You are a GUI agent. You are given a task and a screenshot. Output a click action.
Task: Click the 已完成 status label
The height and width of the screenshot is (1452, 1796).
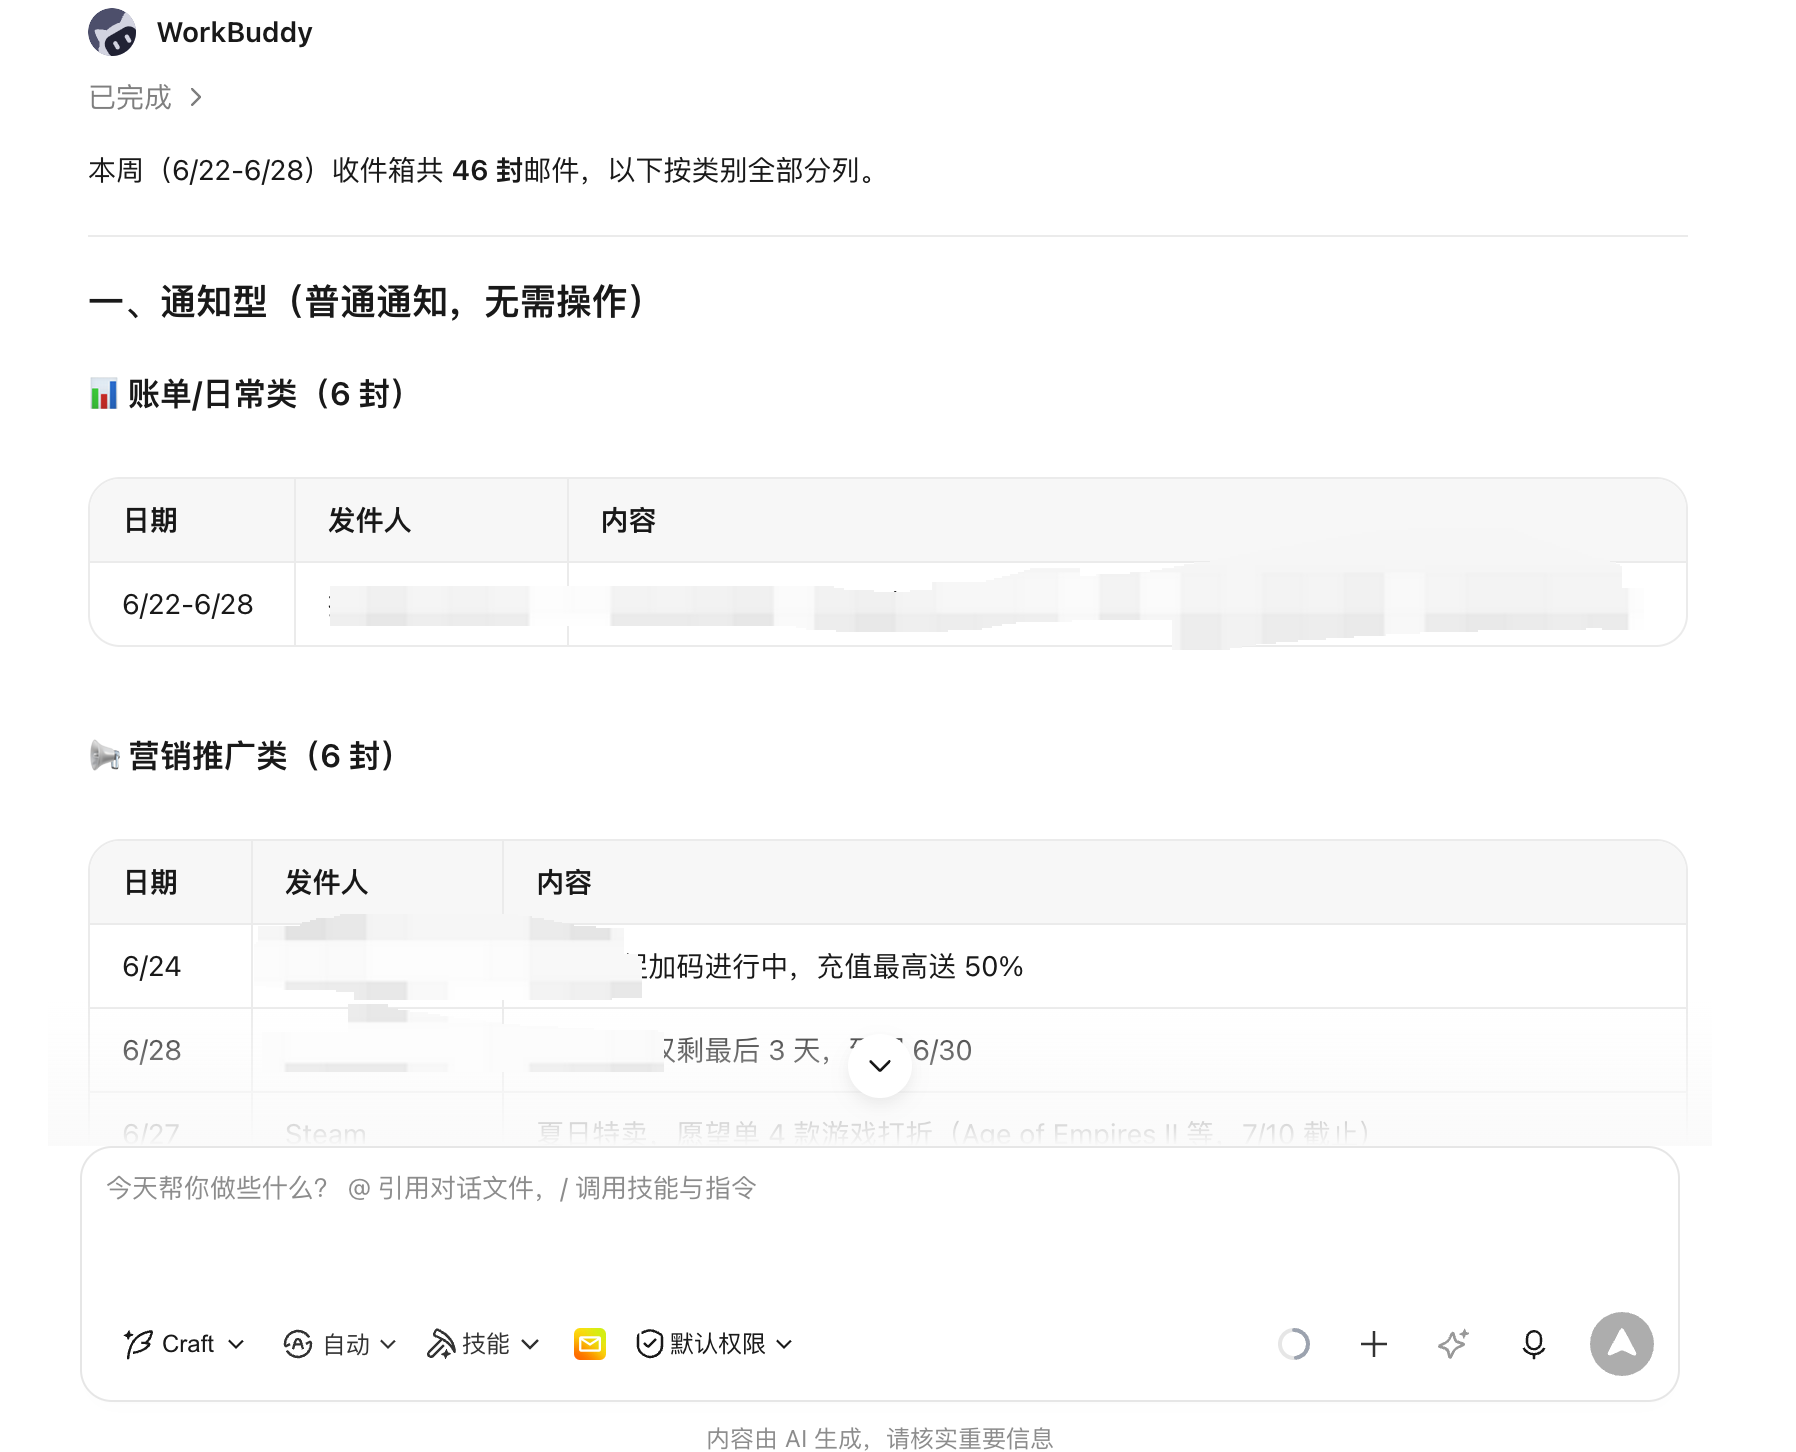pyautogui.click(x=130, y=97)
